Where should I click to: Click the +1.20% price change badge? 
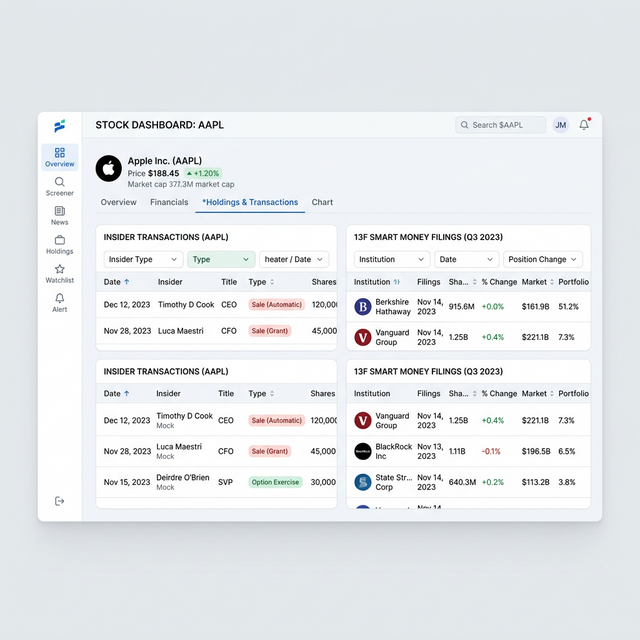point(203,173)
